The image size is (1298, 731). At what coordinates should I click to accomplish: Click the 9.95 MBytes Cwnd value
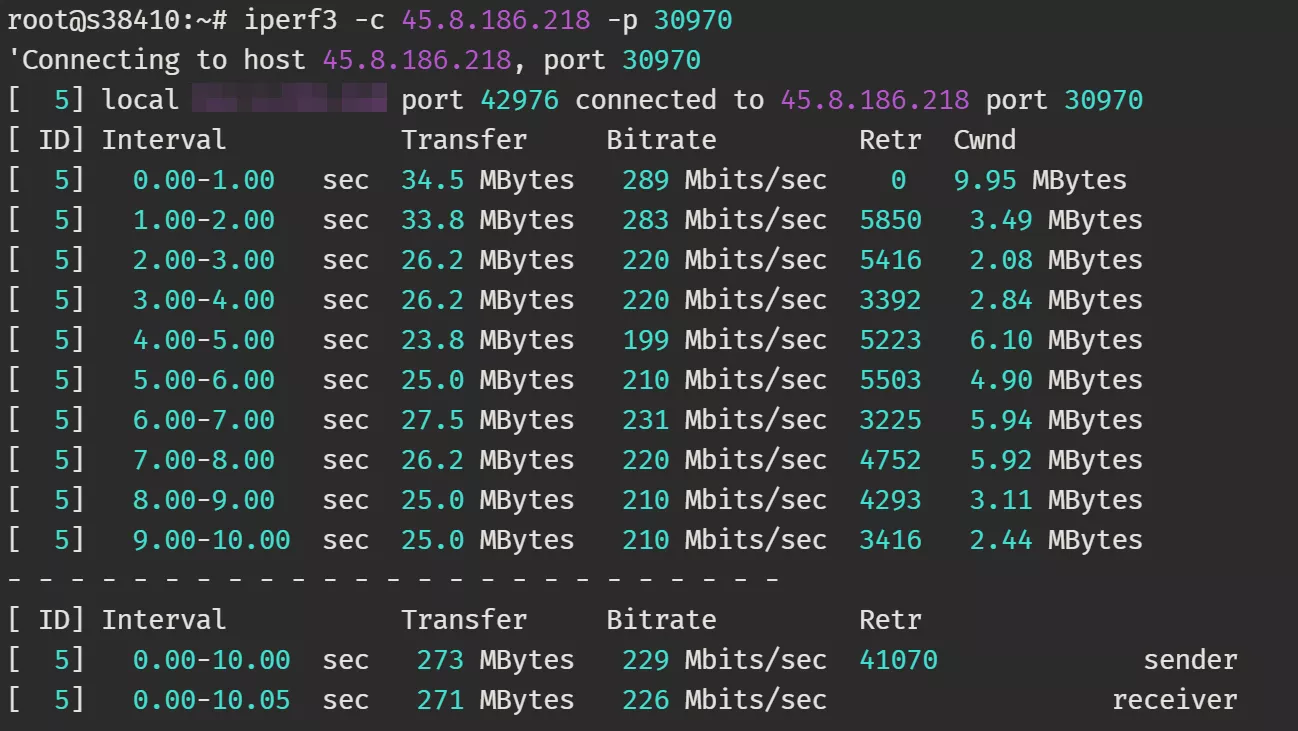tap(1048, 180)
